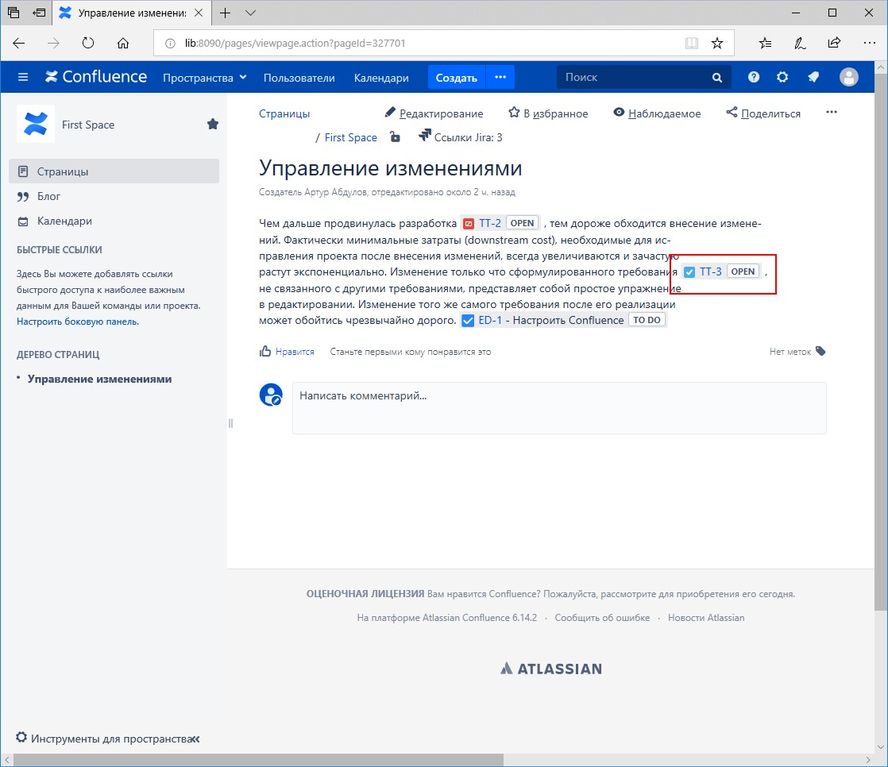888x767 pixels.
Task: Open set-aside tabs icon
Action: [13, 12]
